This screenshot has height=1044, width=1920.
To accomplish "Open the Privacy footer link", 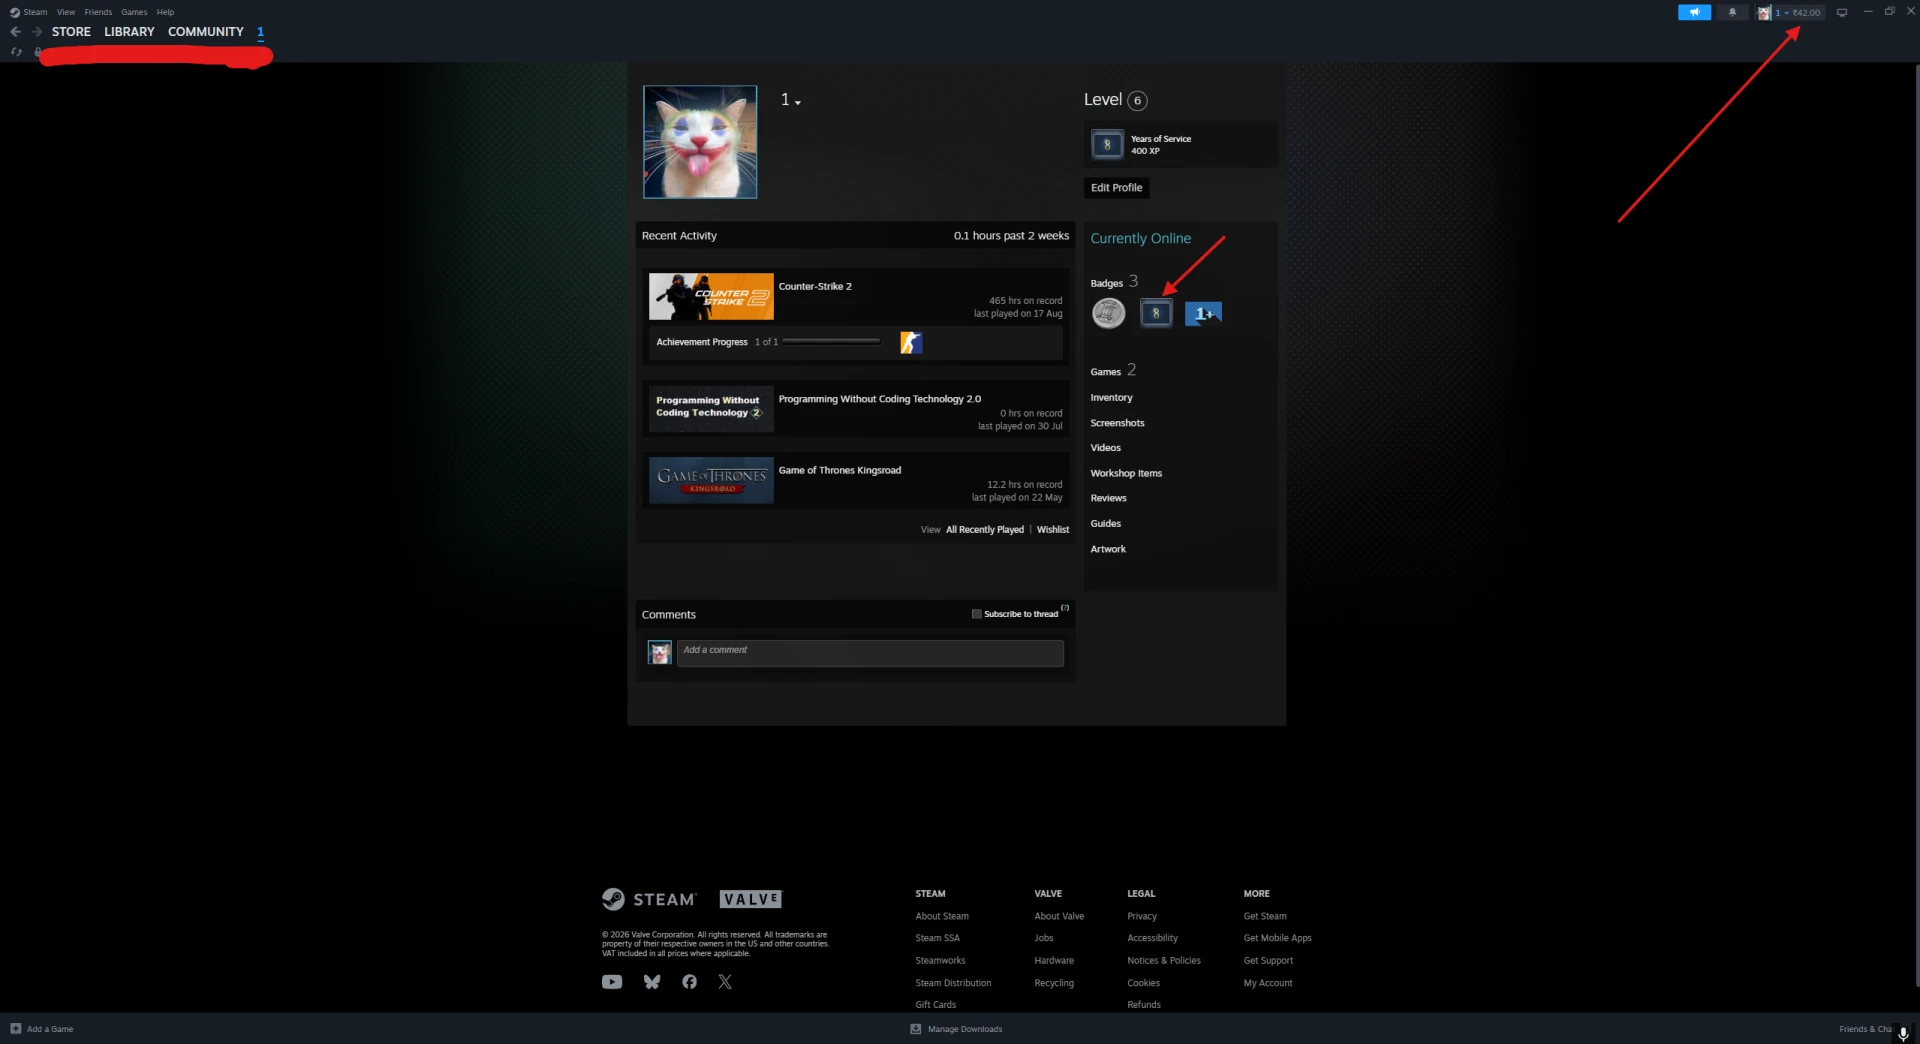I will [1142, 916].
